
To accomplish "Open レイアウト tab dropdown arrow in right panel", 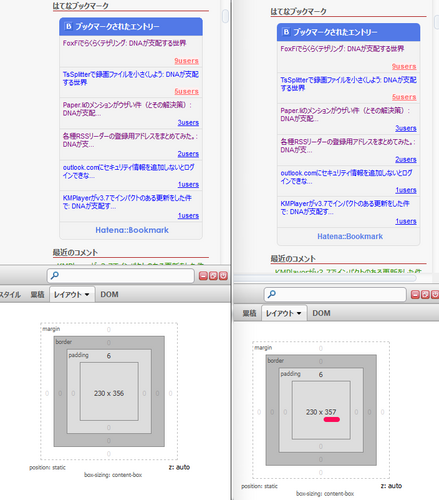I will pos(299,313).
